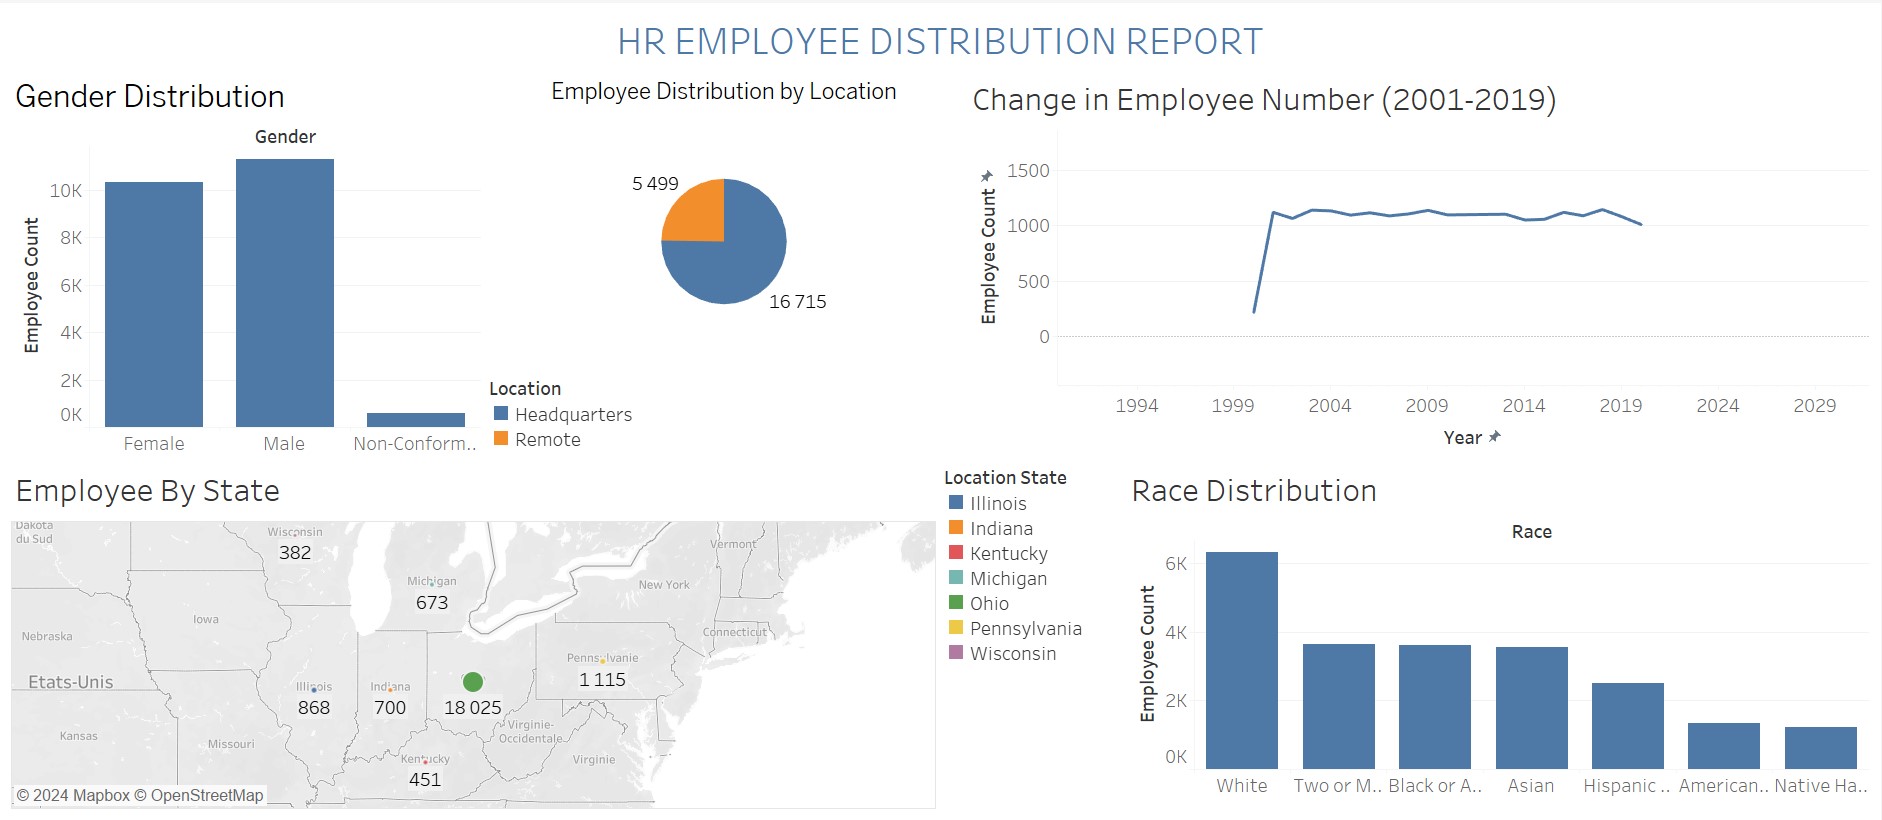Viewport: 1882px width, 820px height.
Task: Click the Illinois marker on map
Action: point(314,690)
